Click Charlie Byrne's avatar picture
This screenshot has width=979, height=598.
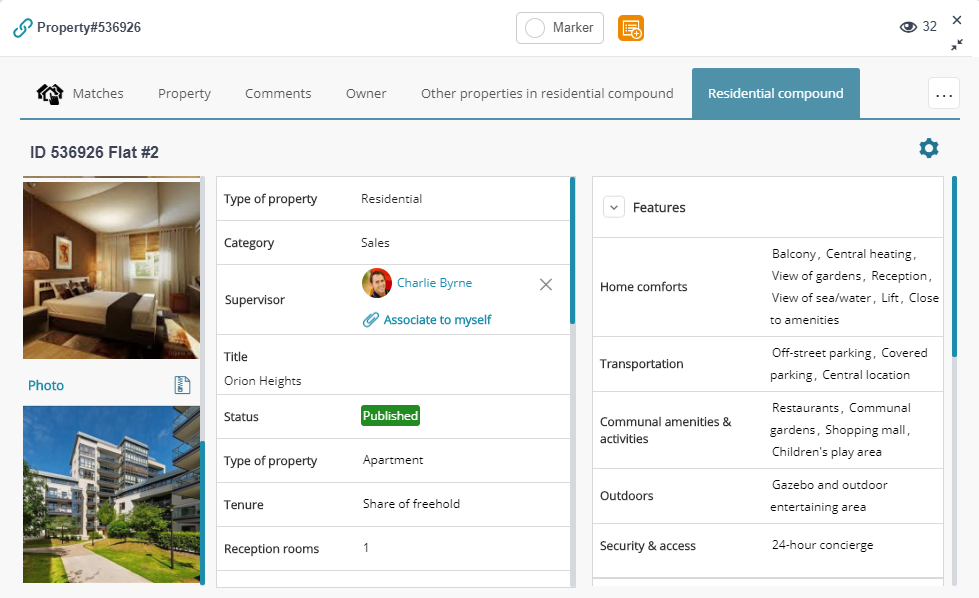click(x=377, y=284)
